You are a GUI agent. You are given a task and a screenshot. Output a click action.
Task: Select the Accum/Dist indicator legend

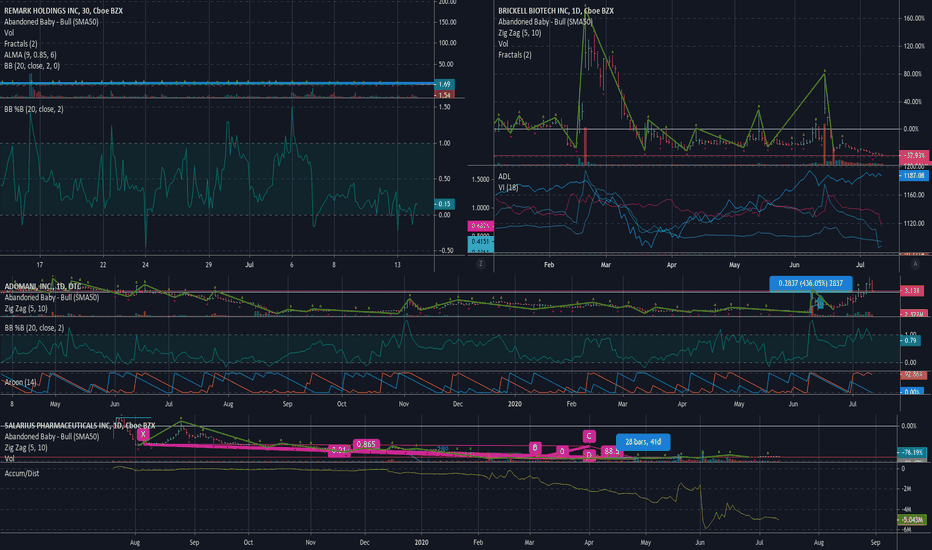coord(22,474)
